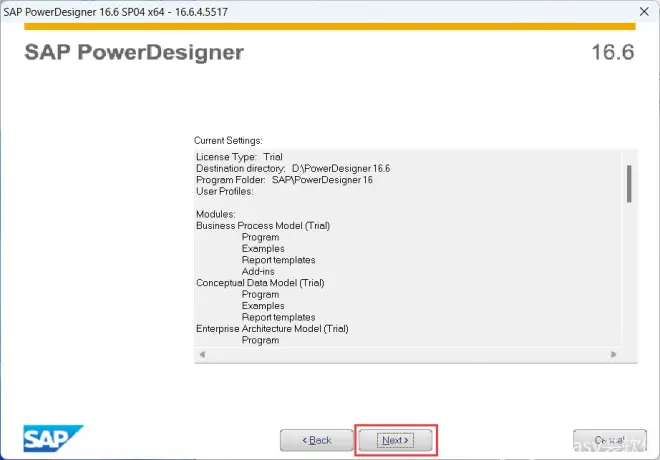The height and width of the screenshot is (460, 660).
Task: Close the installer window
Action: click(x=644, y=12)
